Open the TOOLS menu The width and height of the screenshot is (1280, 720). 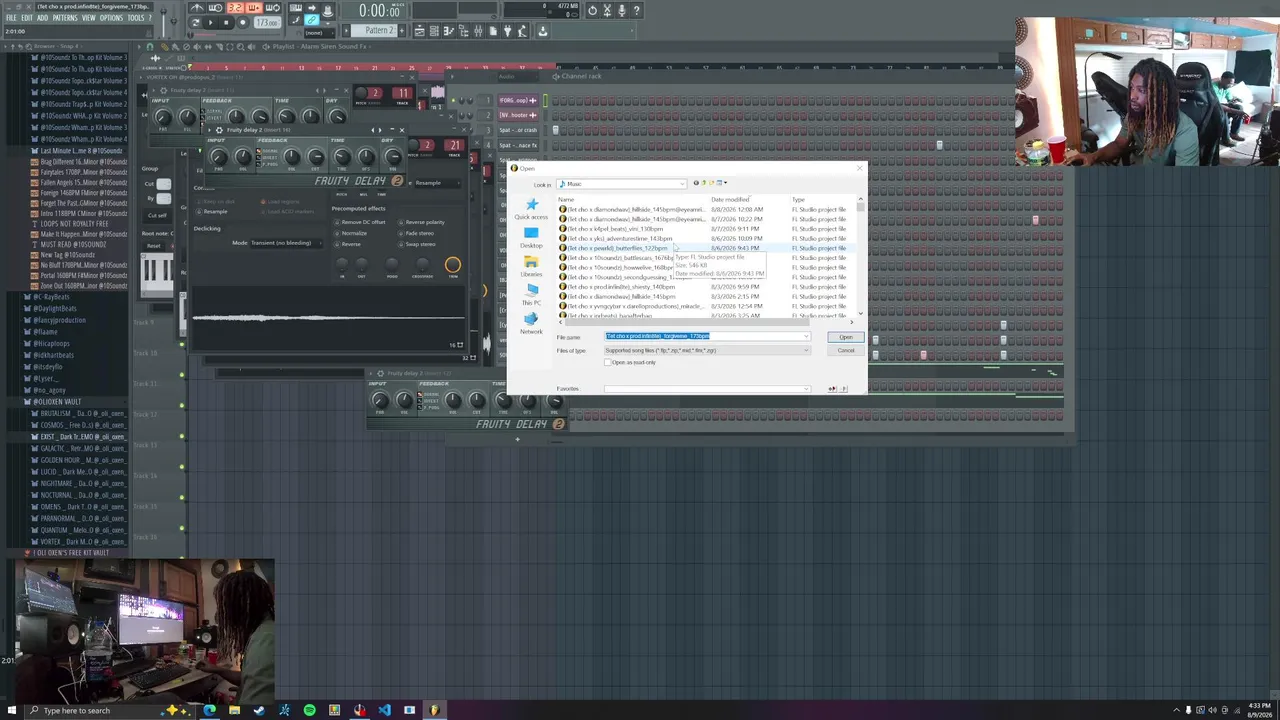tap(135, 18)
